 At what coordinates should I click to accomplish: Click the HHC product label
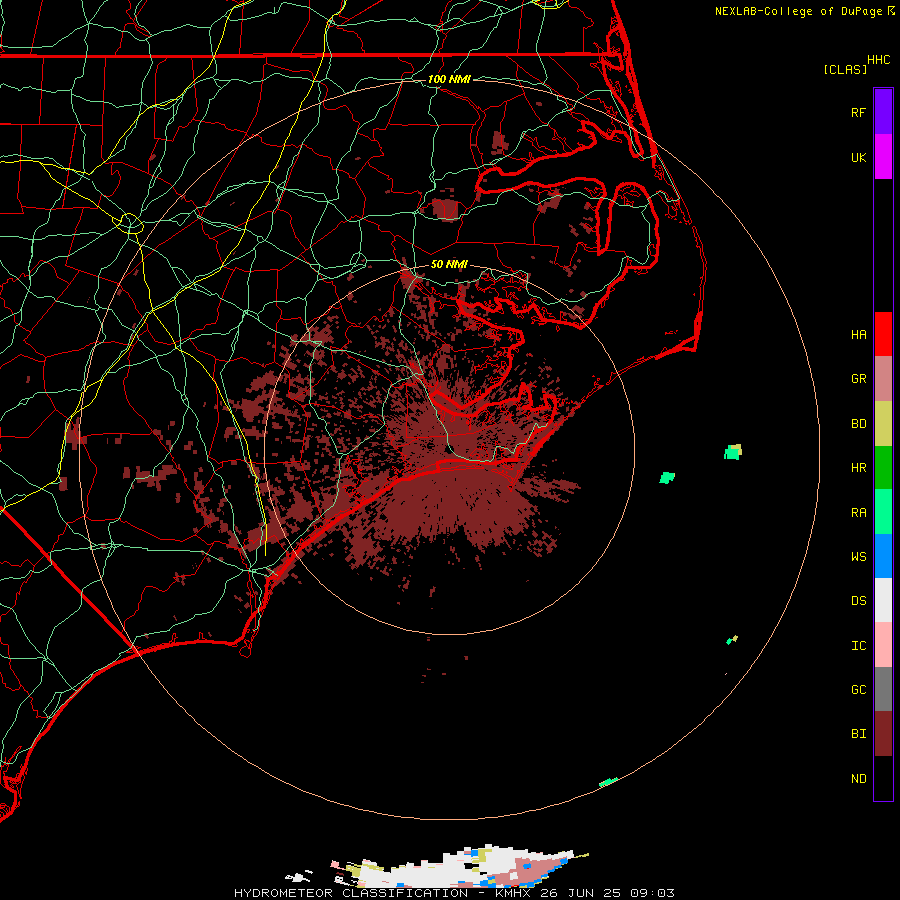[879, 60]
